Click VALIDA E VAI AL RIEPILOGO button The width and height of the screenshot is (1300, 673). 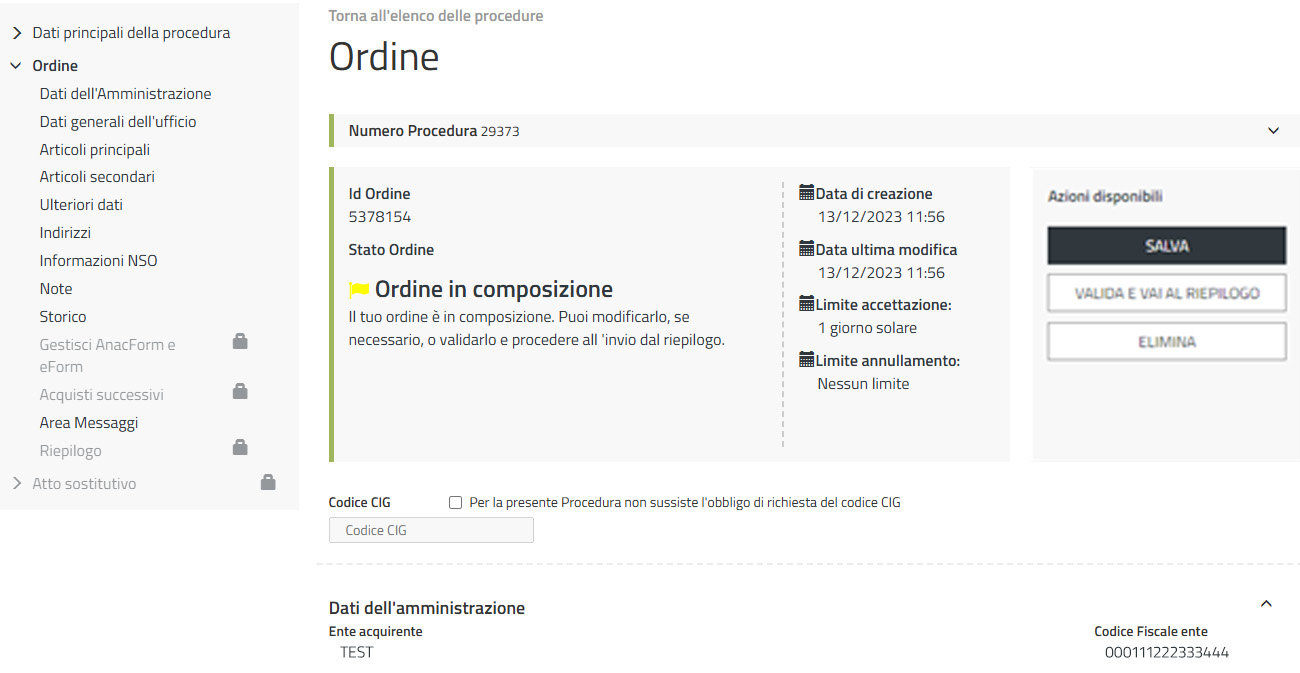[x=1166, y=294]
